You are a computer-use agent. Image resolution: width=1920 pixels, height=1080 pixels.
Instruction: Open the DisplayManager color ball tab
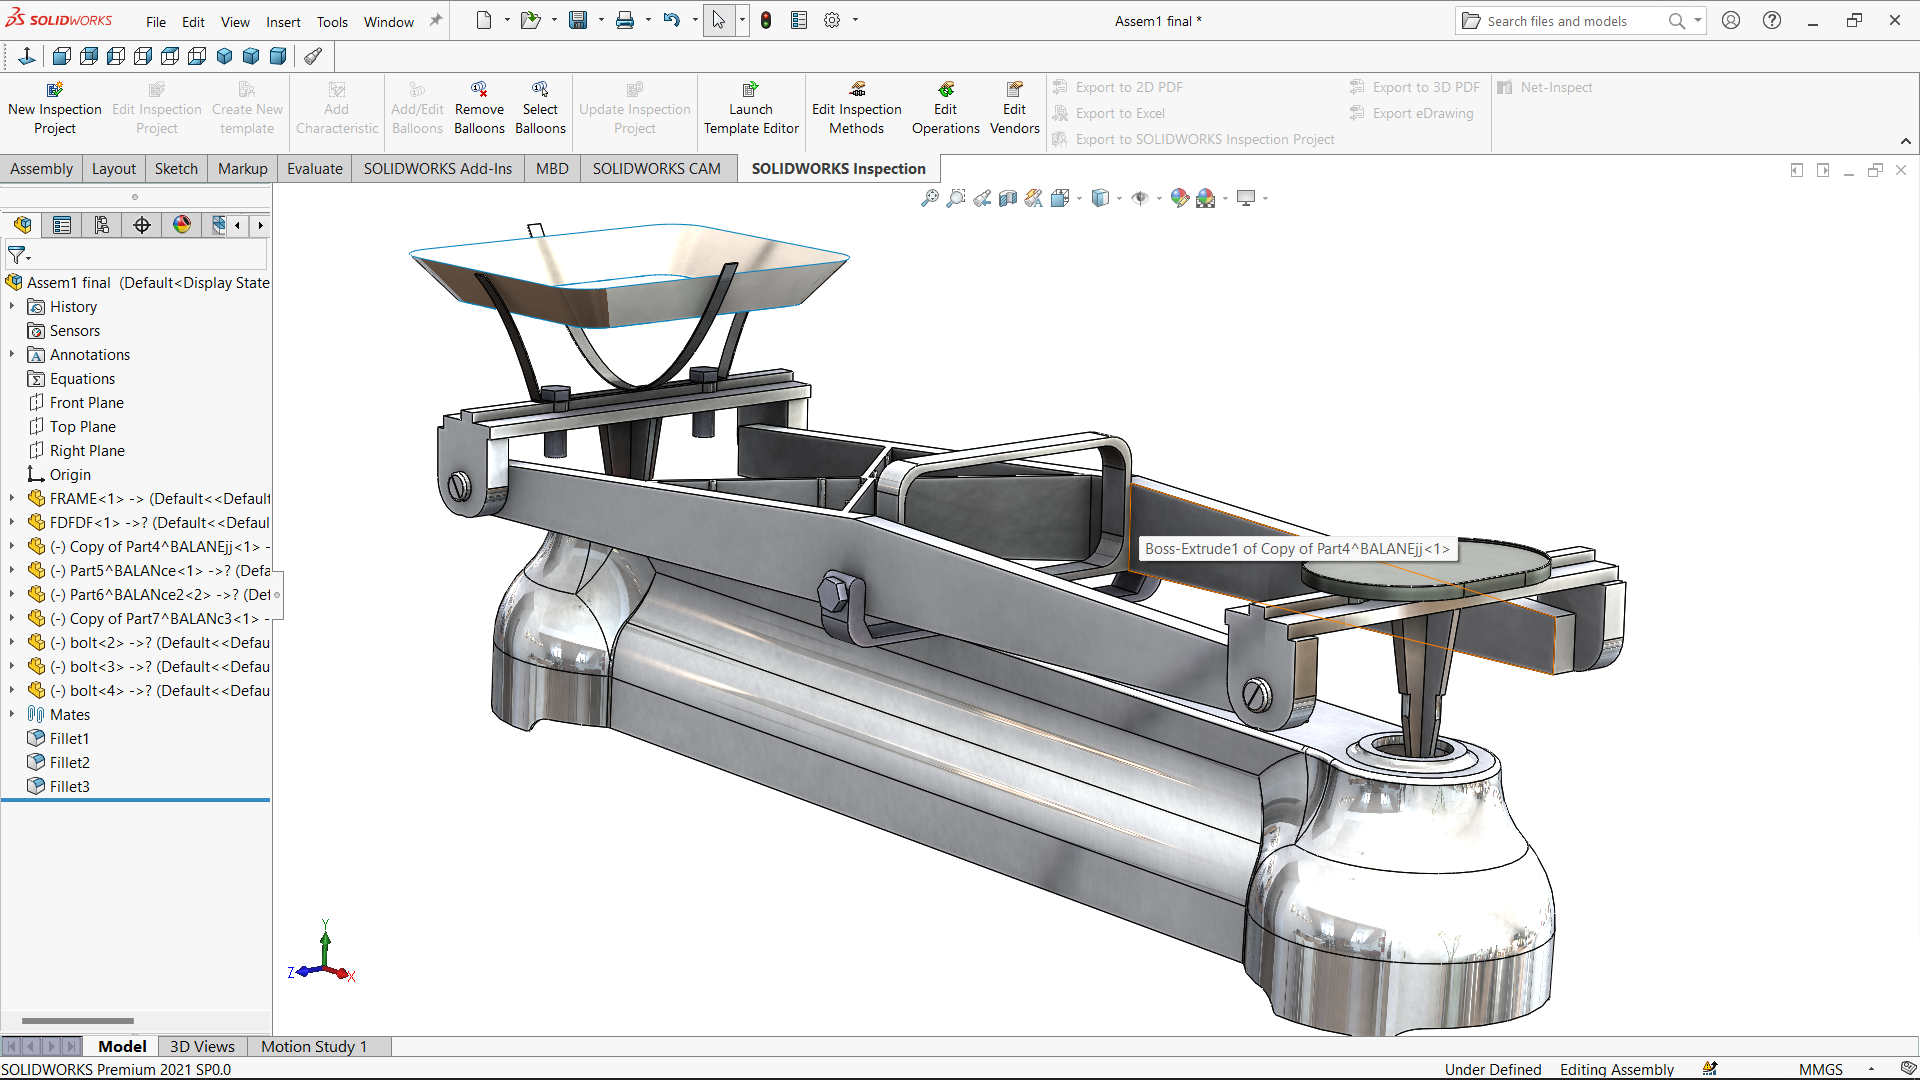[182, 225]
